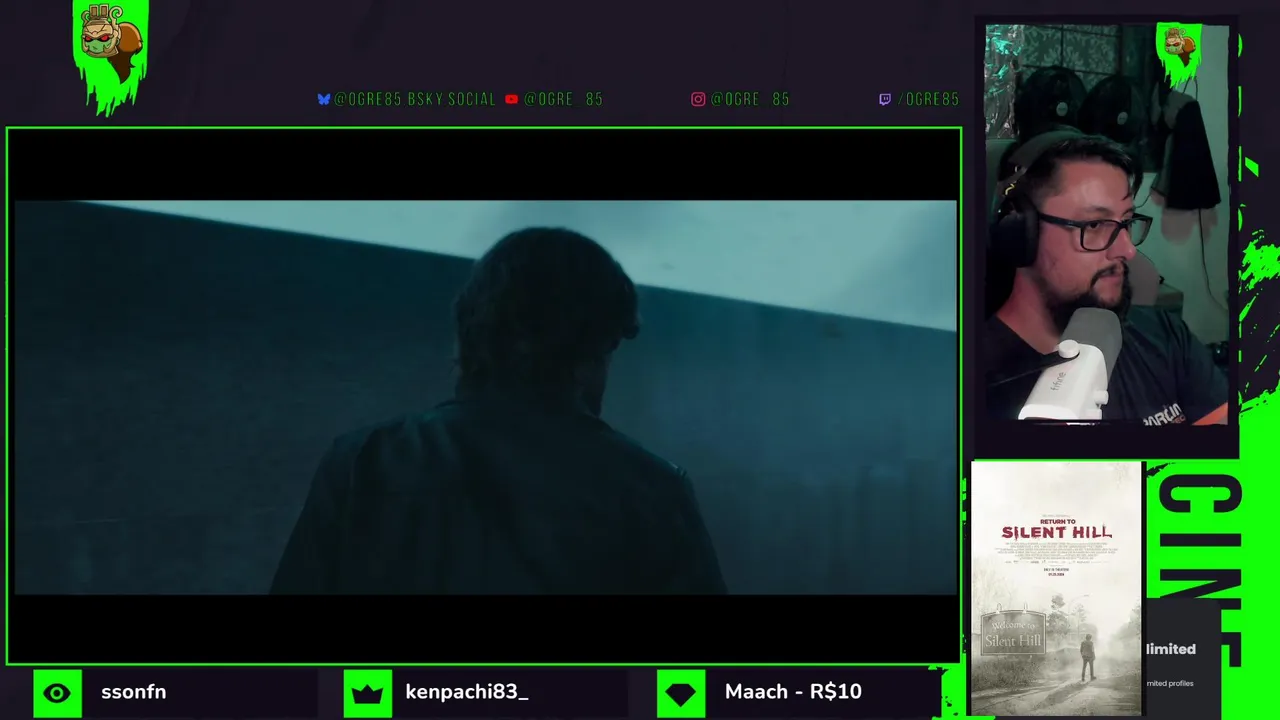
Task: Click the /OGRE85 Twitch handle text
Action: (x=928, y=99)
